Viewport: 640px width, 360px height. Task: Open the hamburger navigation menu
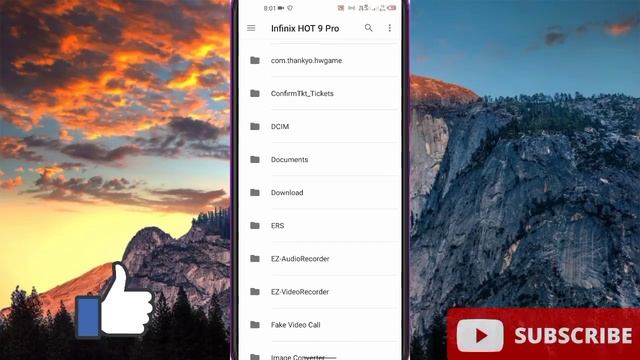coord(251,28)
